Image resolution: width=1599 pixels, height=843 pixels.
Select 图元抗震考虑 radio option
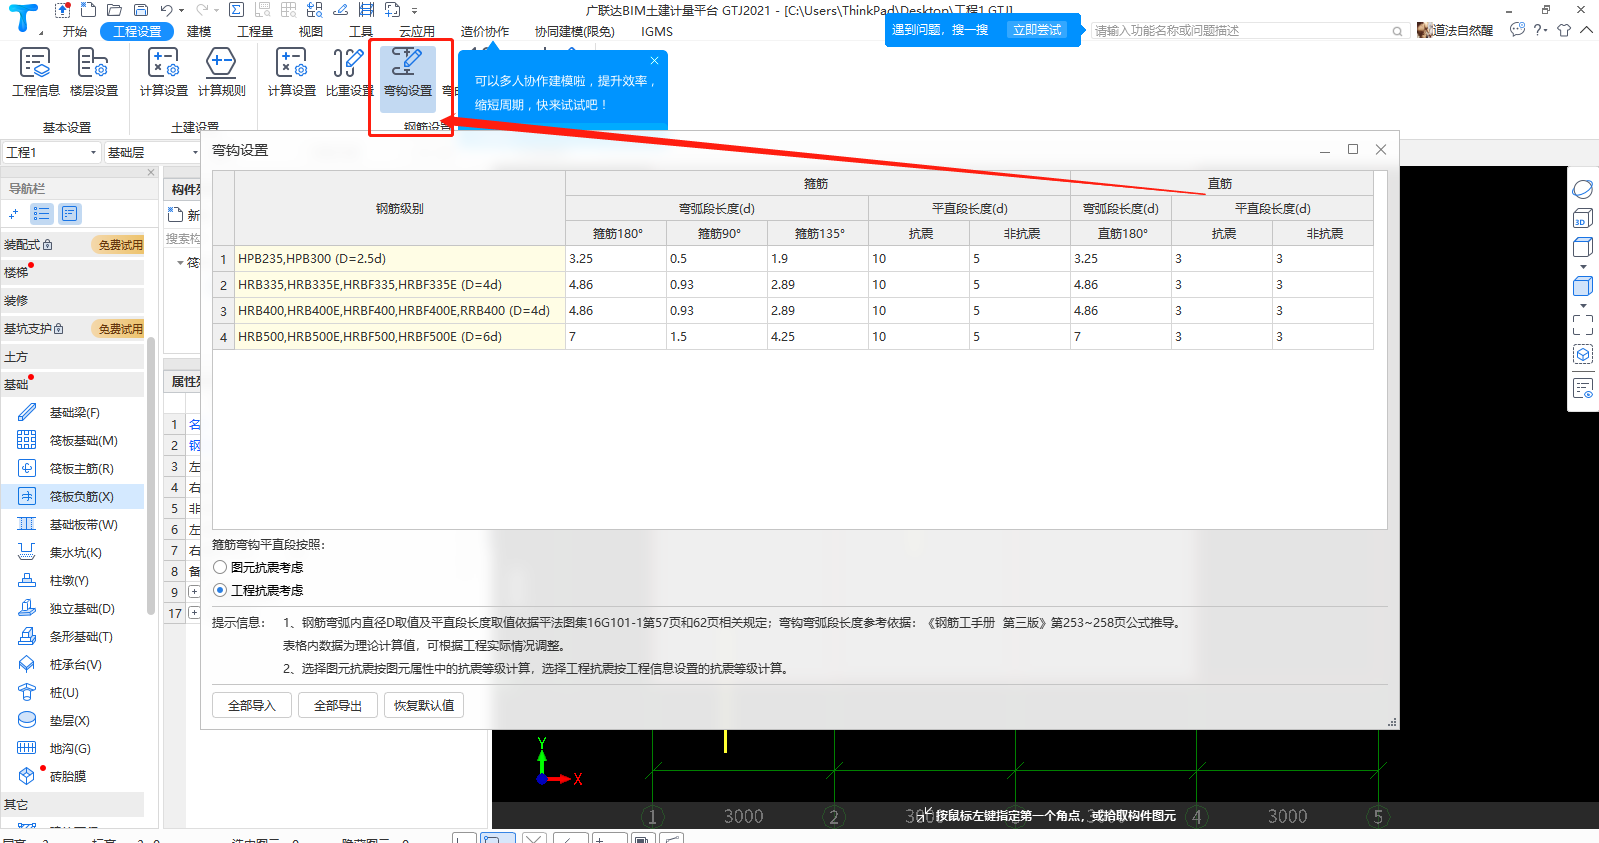coord(220,567)
